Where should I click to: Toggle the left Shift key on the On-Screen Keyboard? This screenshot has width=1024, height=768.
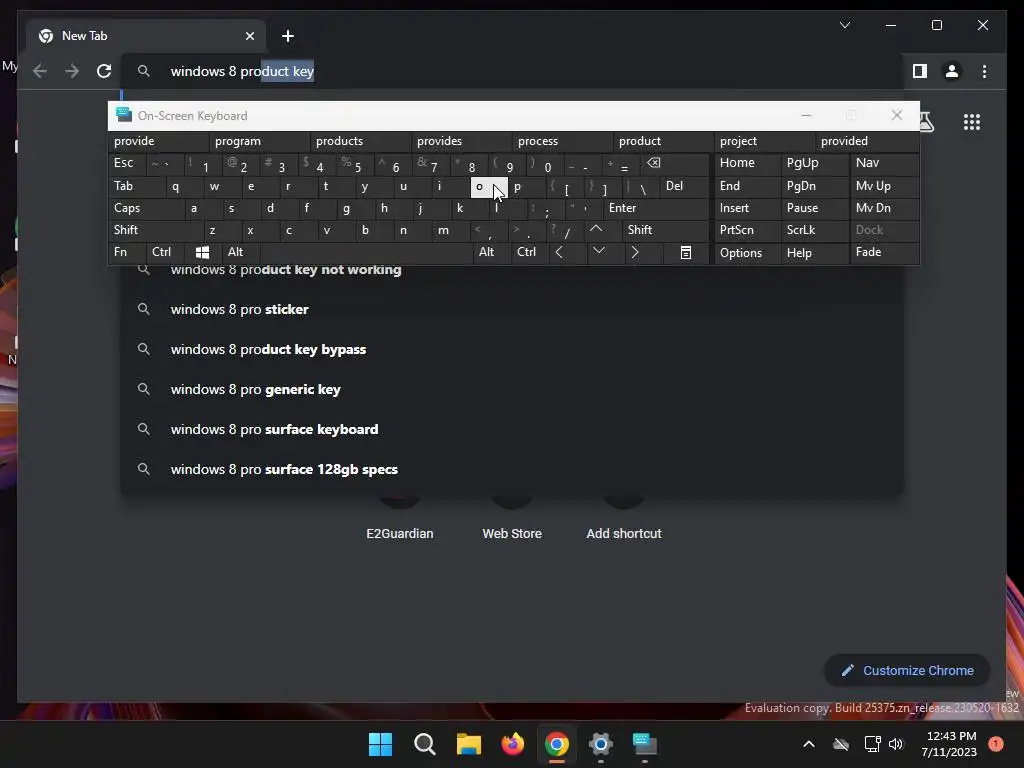155,230
